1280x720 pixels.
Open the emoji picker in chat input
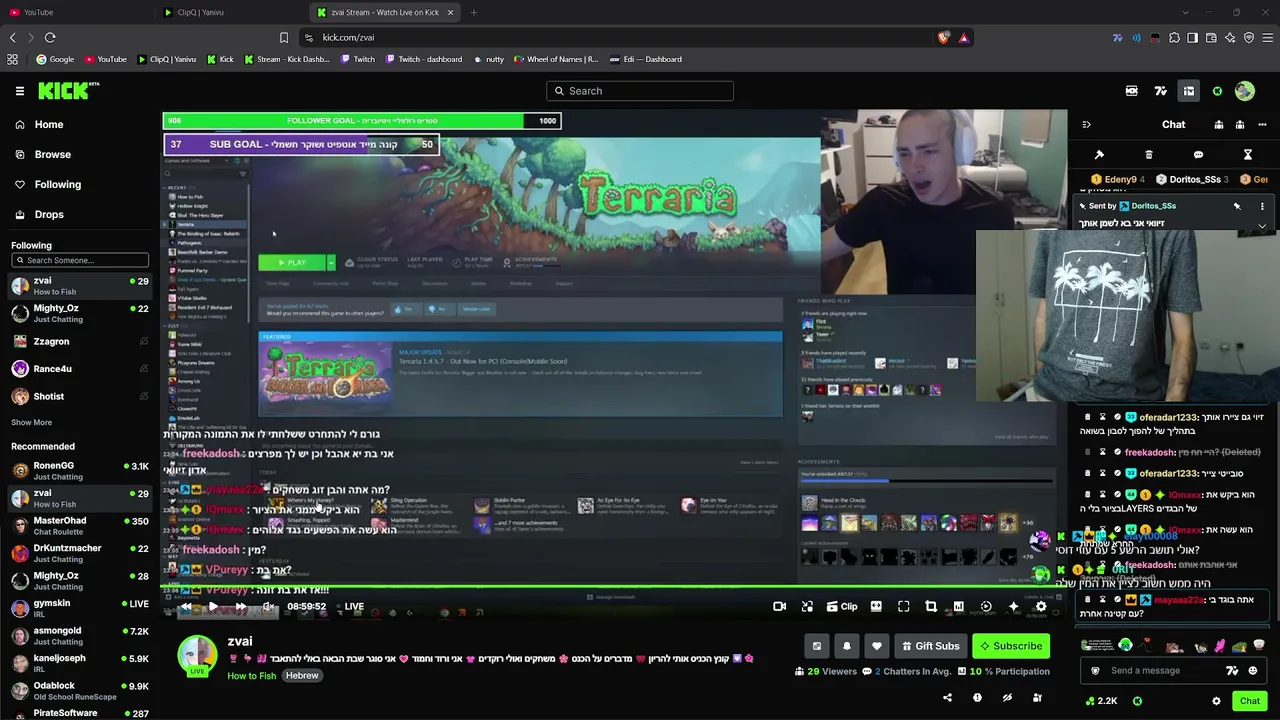[x=1252, y=670]
